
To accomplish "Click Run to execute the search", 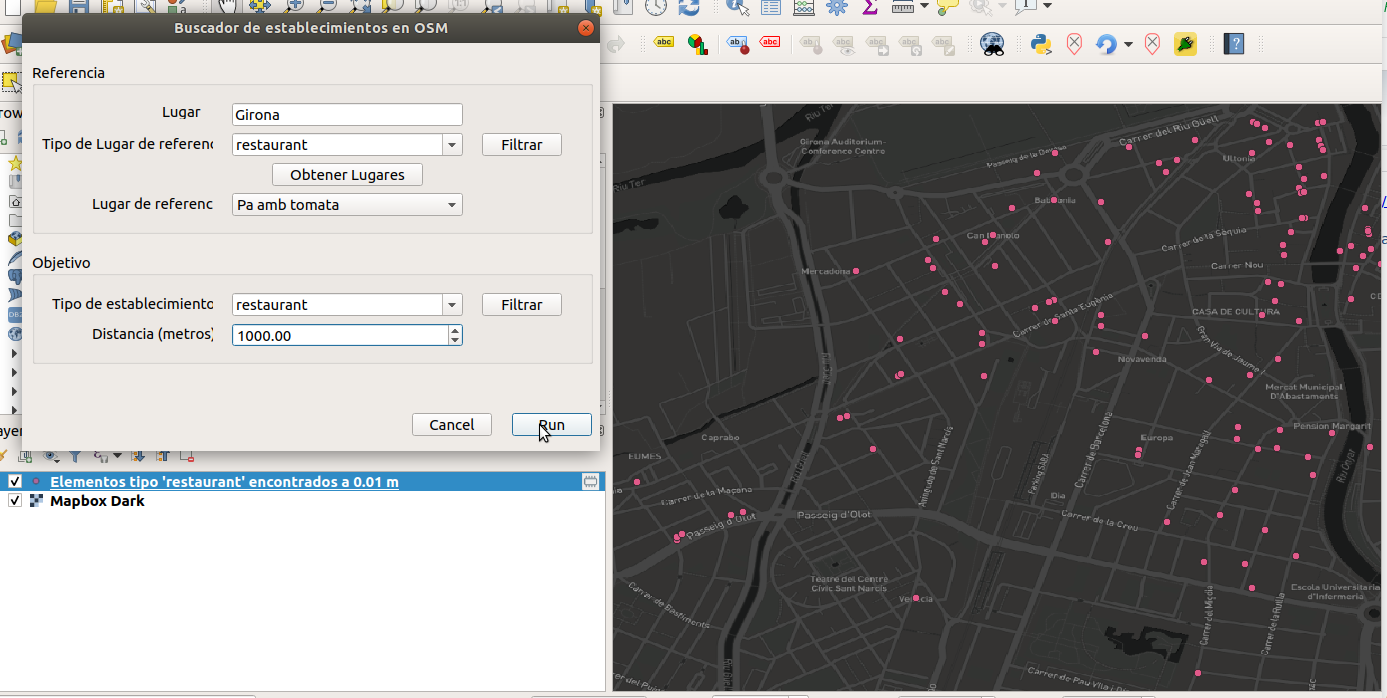I will pyautogui.click(x=551, y=425).
